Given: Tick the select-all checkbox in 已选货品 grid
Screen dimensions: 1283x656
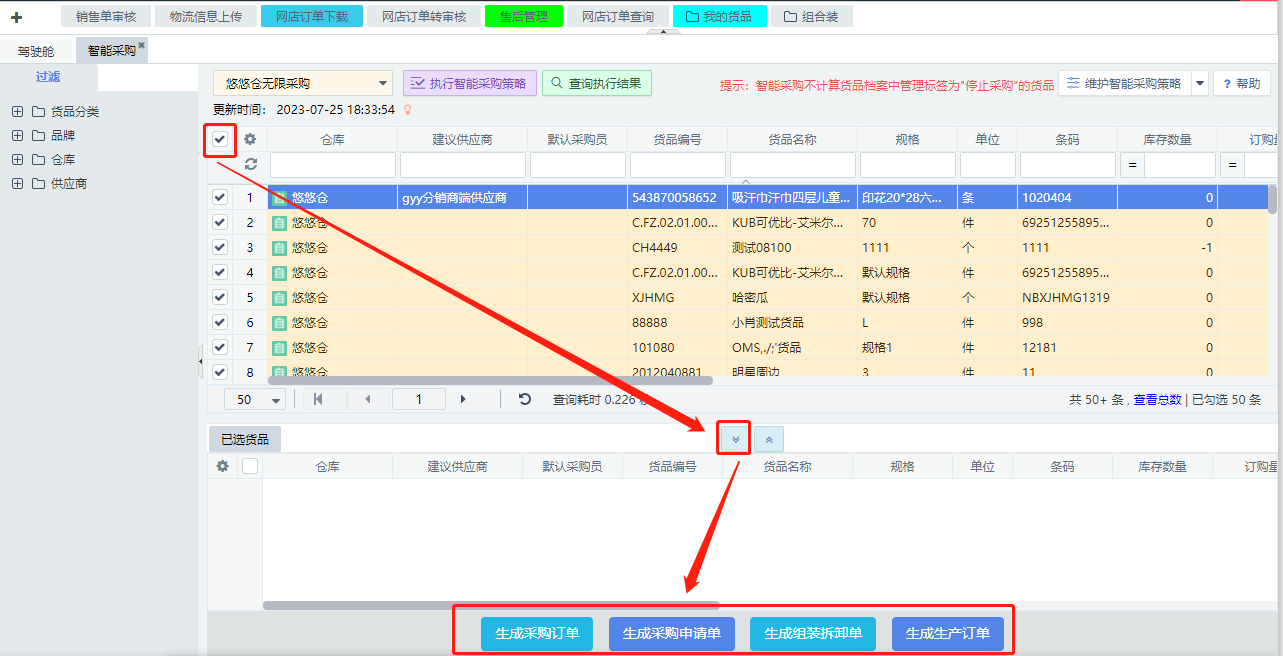Looking at the screenshot, I should coord(250,466).
